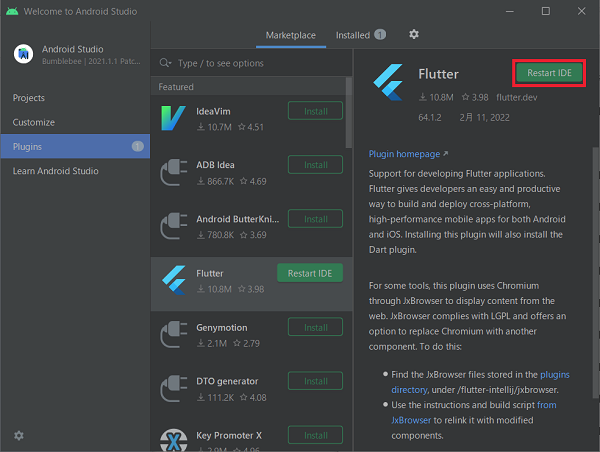Click the details pane scrollbar
The width and height of the screenshot is (600, 452).
pyautogui.click(x=596, y=273)
